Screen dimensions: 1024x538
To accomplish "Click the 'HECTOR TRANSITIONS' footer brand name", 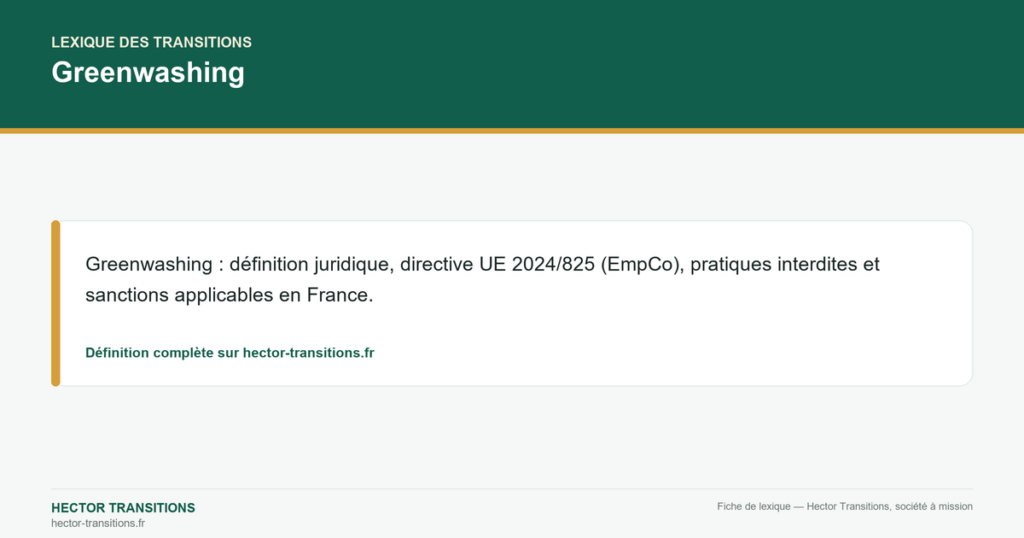I will point(123,508).
